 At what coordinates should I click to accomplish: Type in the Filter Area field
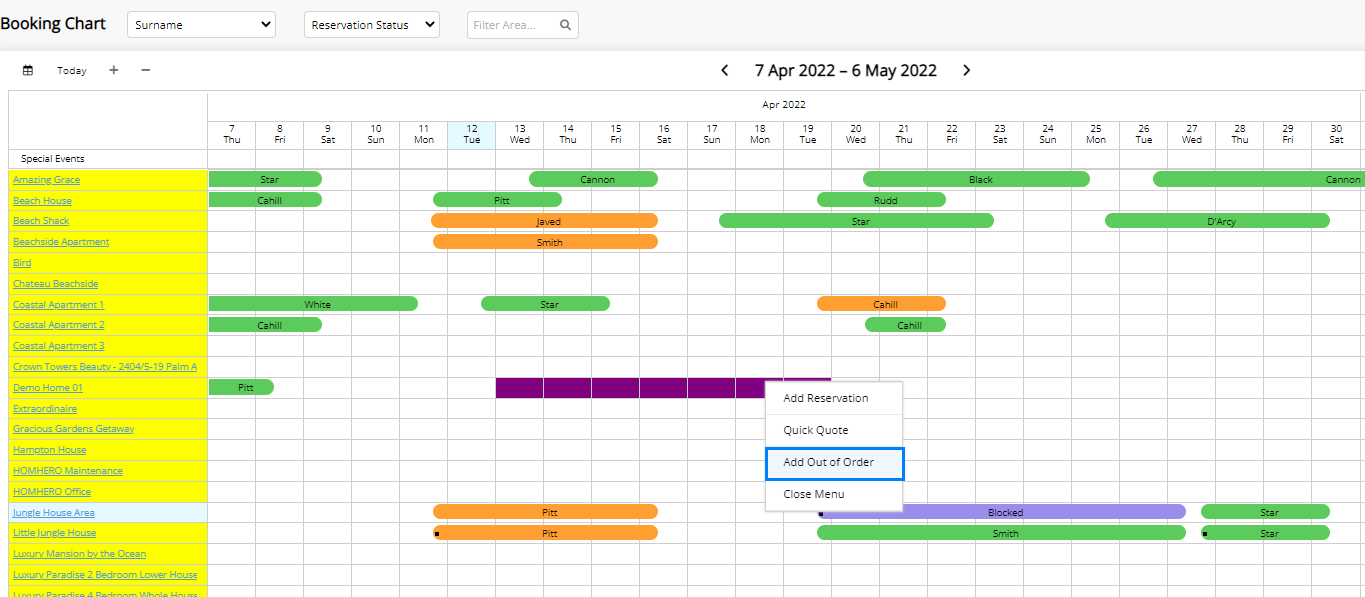512,25
